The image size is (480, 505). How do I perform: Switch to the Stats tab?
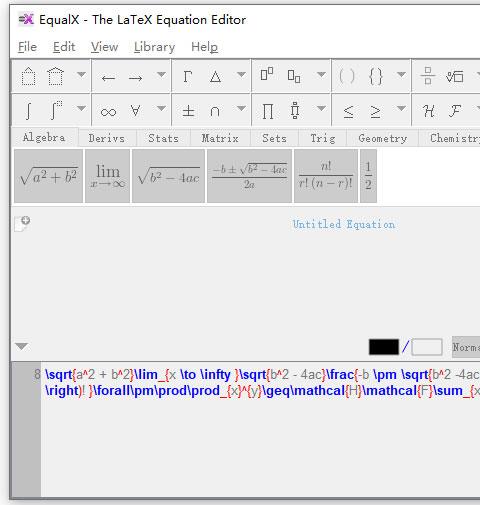tap(163, 138)
